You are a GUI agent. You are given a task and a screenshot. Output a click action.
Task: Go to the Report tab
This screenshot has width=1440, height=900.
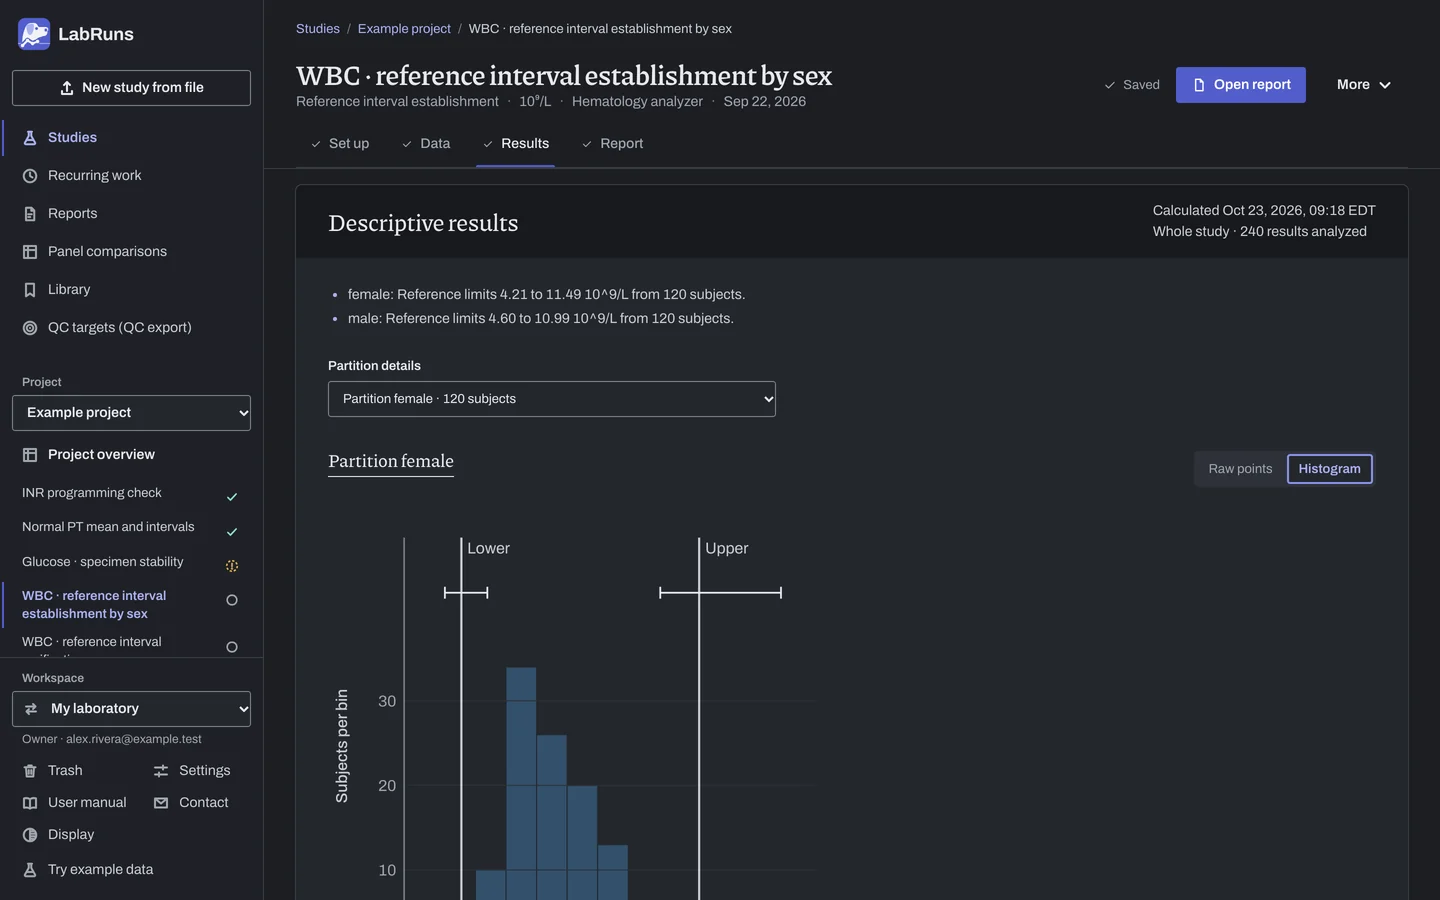pyautogui.click(x=612, y=144)
